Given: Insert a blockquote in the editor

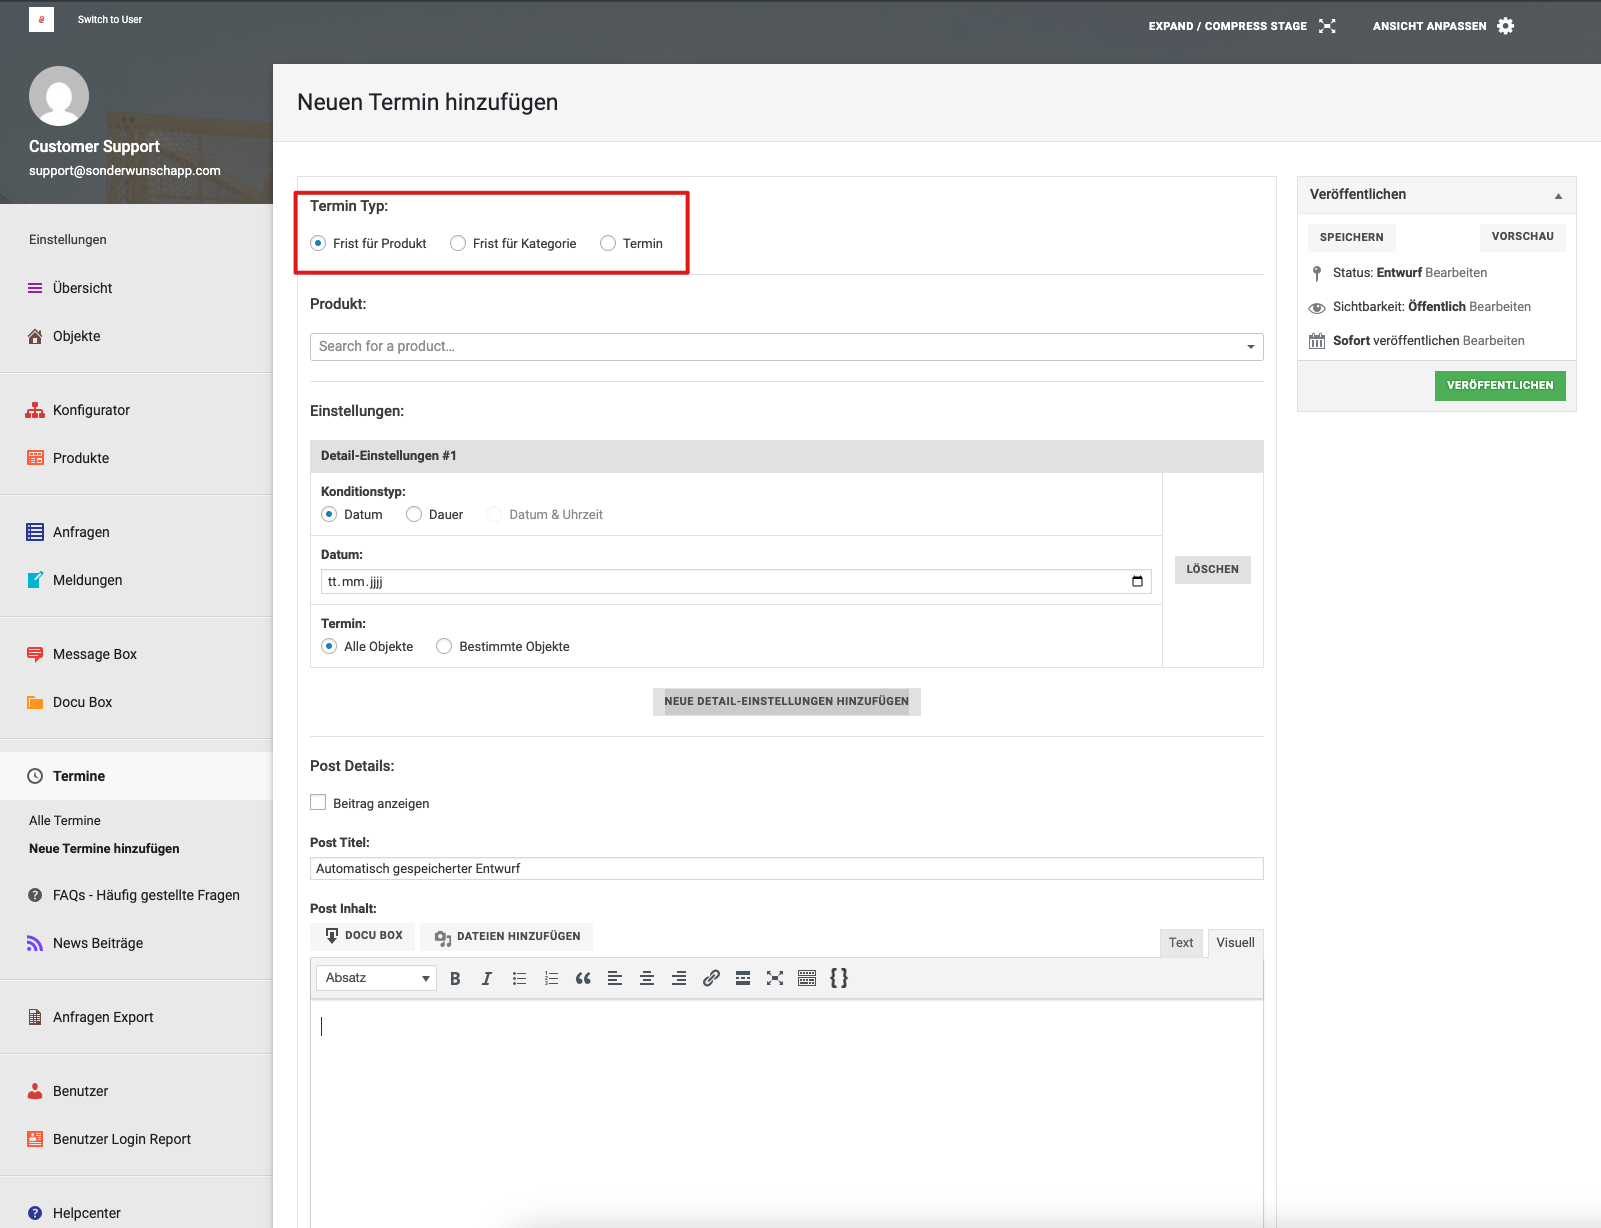Looking at the screenshot, I should pyautogui.click(x=583, y=978).
